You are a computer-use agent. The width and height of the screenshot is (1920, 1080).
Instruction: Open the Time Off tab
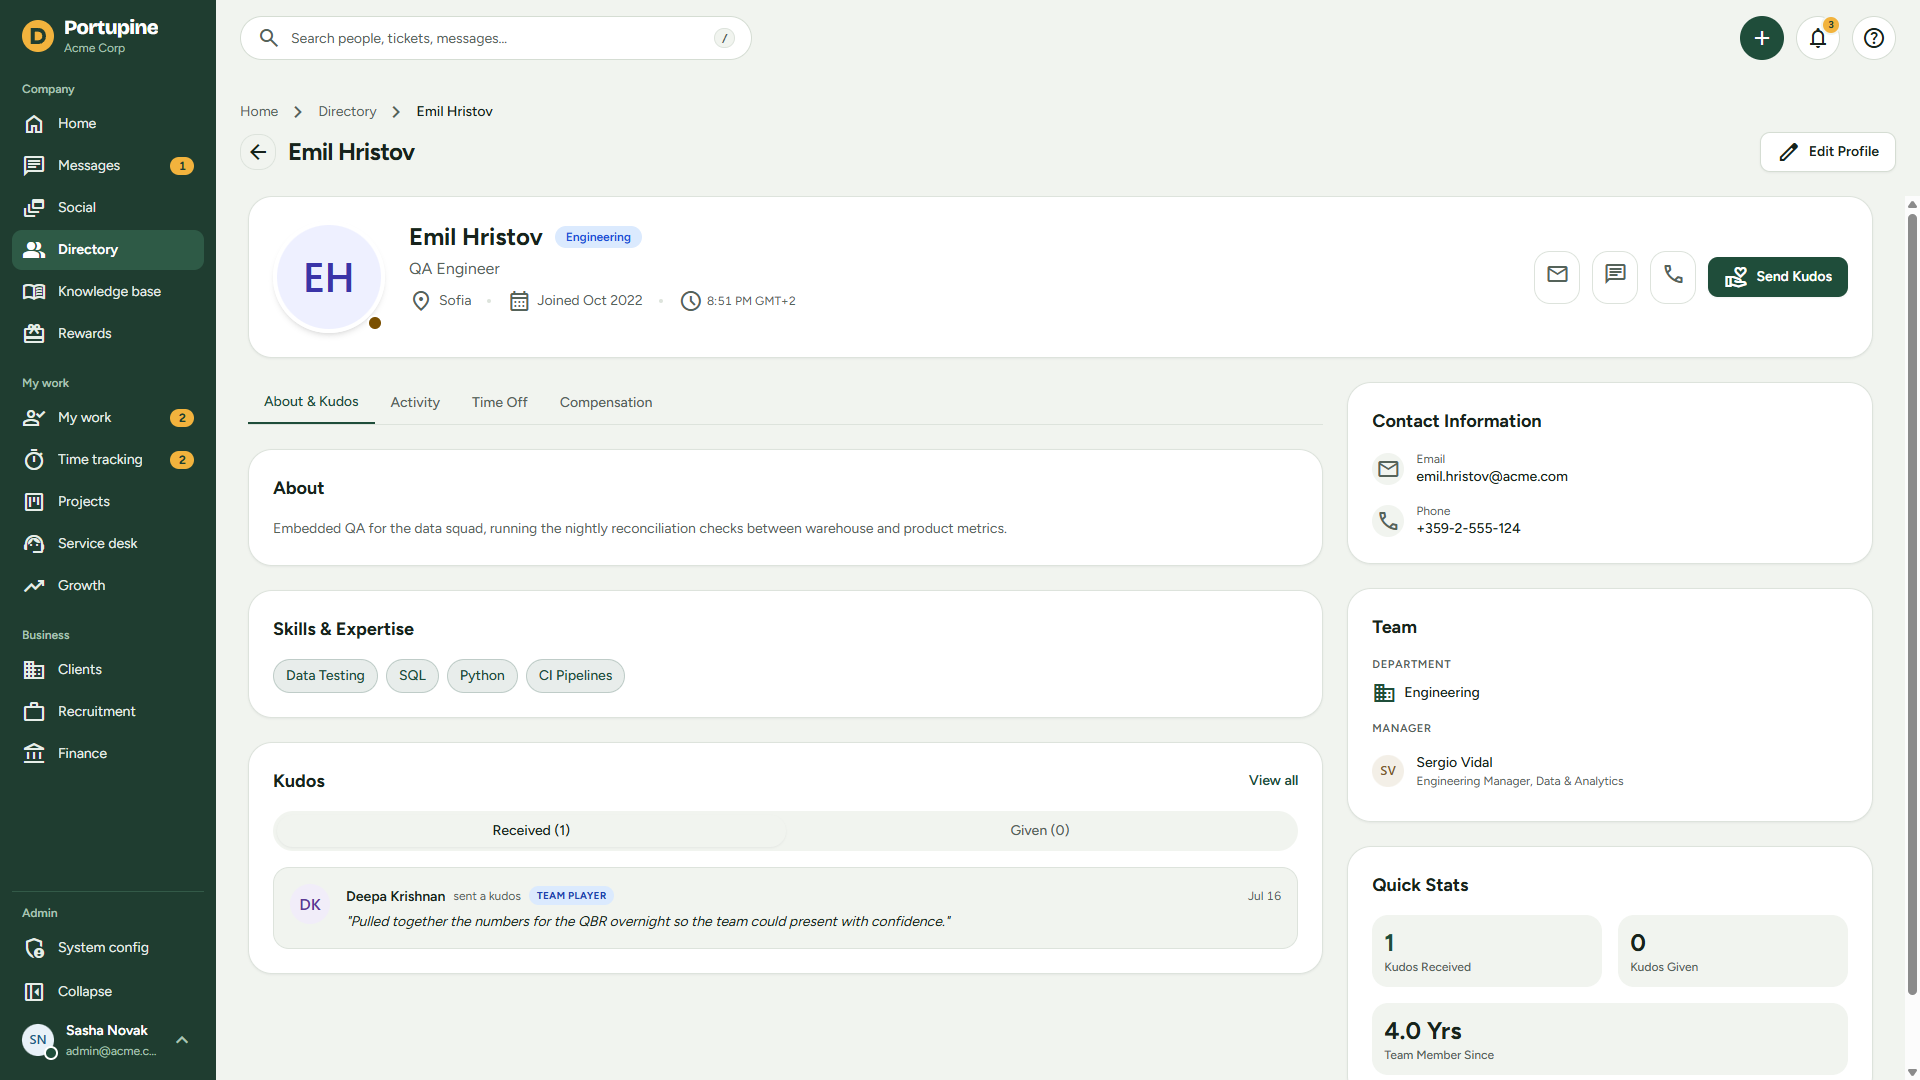[x=500, y=403]
